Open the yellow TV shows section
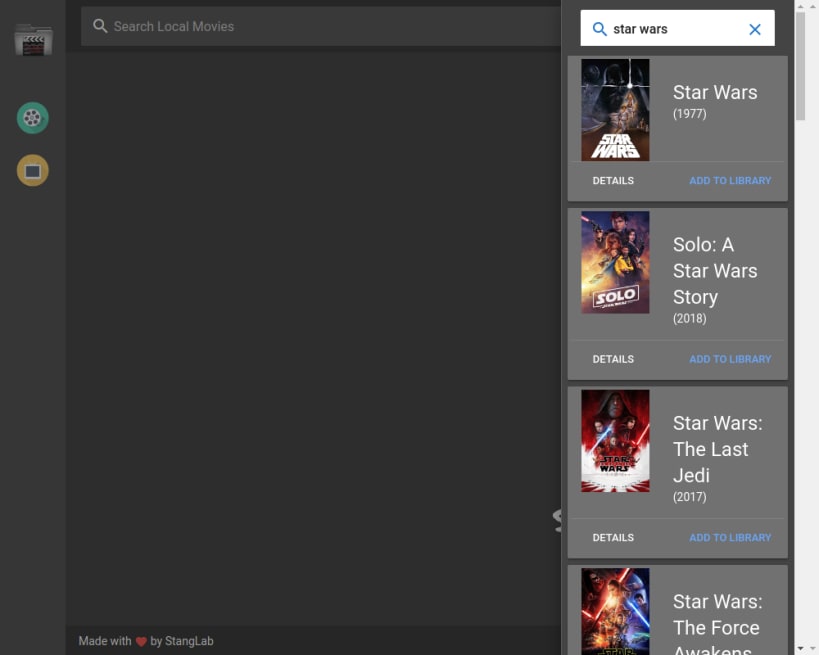 click(32, 170)
